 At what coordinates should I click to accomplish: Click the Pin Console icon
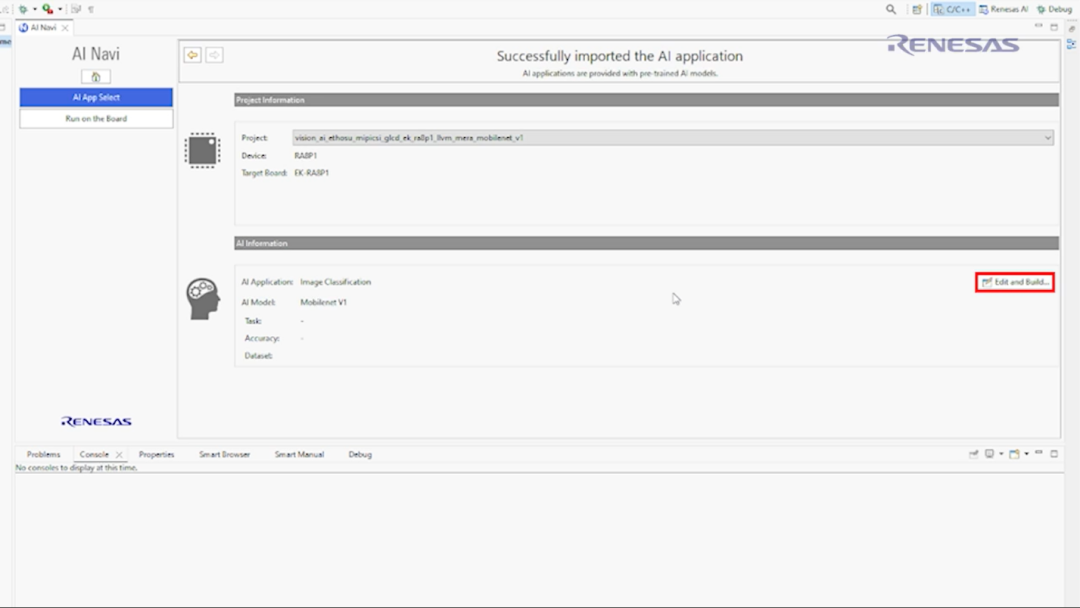tap(973, 454)
